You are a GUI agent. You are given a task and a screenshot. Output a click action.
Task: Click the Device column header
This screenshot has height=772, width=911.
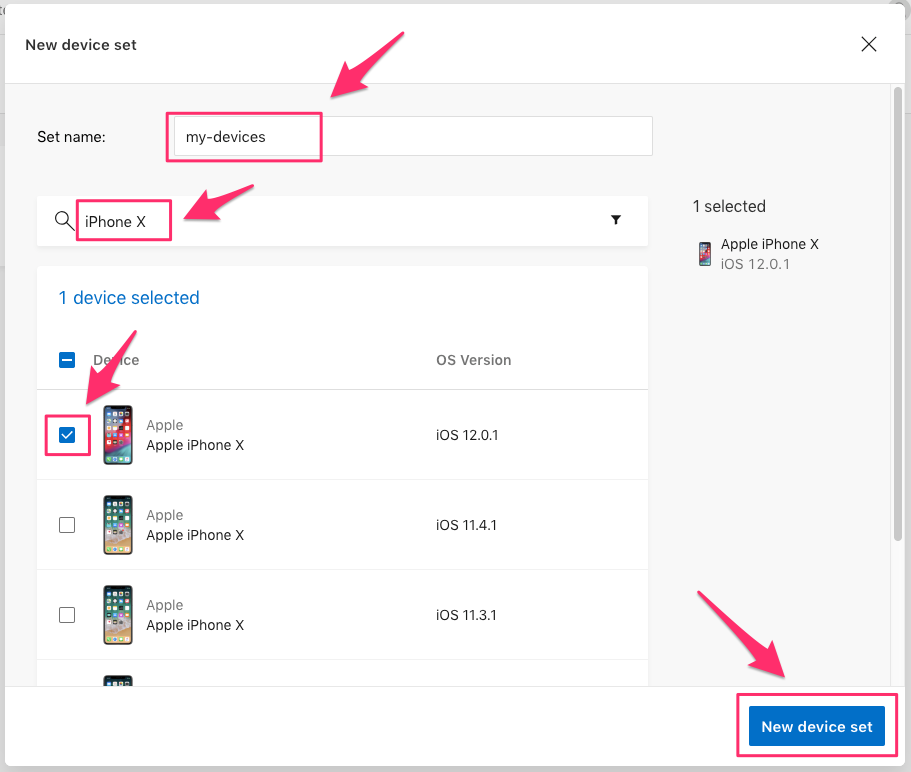coord(116,360)
